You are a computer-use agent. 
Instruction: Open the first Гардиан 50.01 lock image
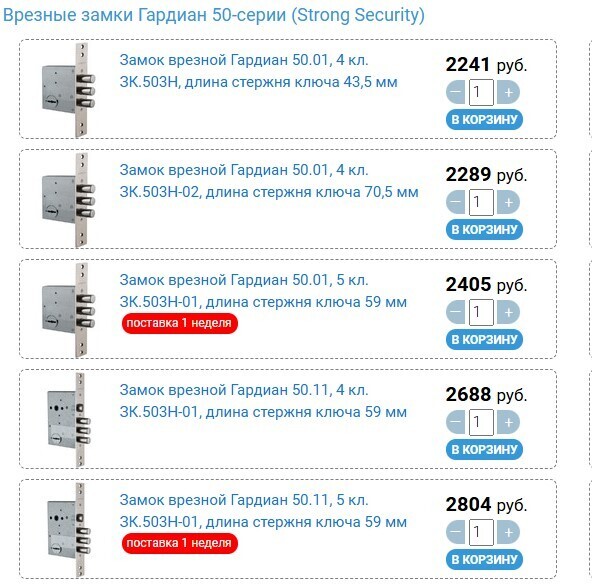click(68, 90)
